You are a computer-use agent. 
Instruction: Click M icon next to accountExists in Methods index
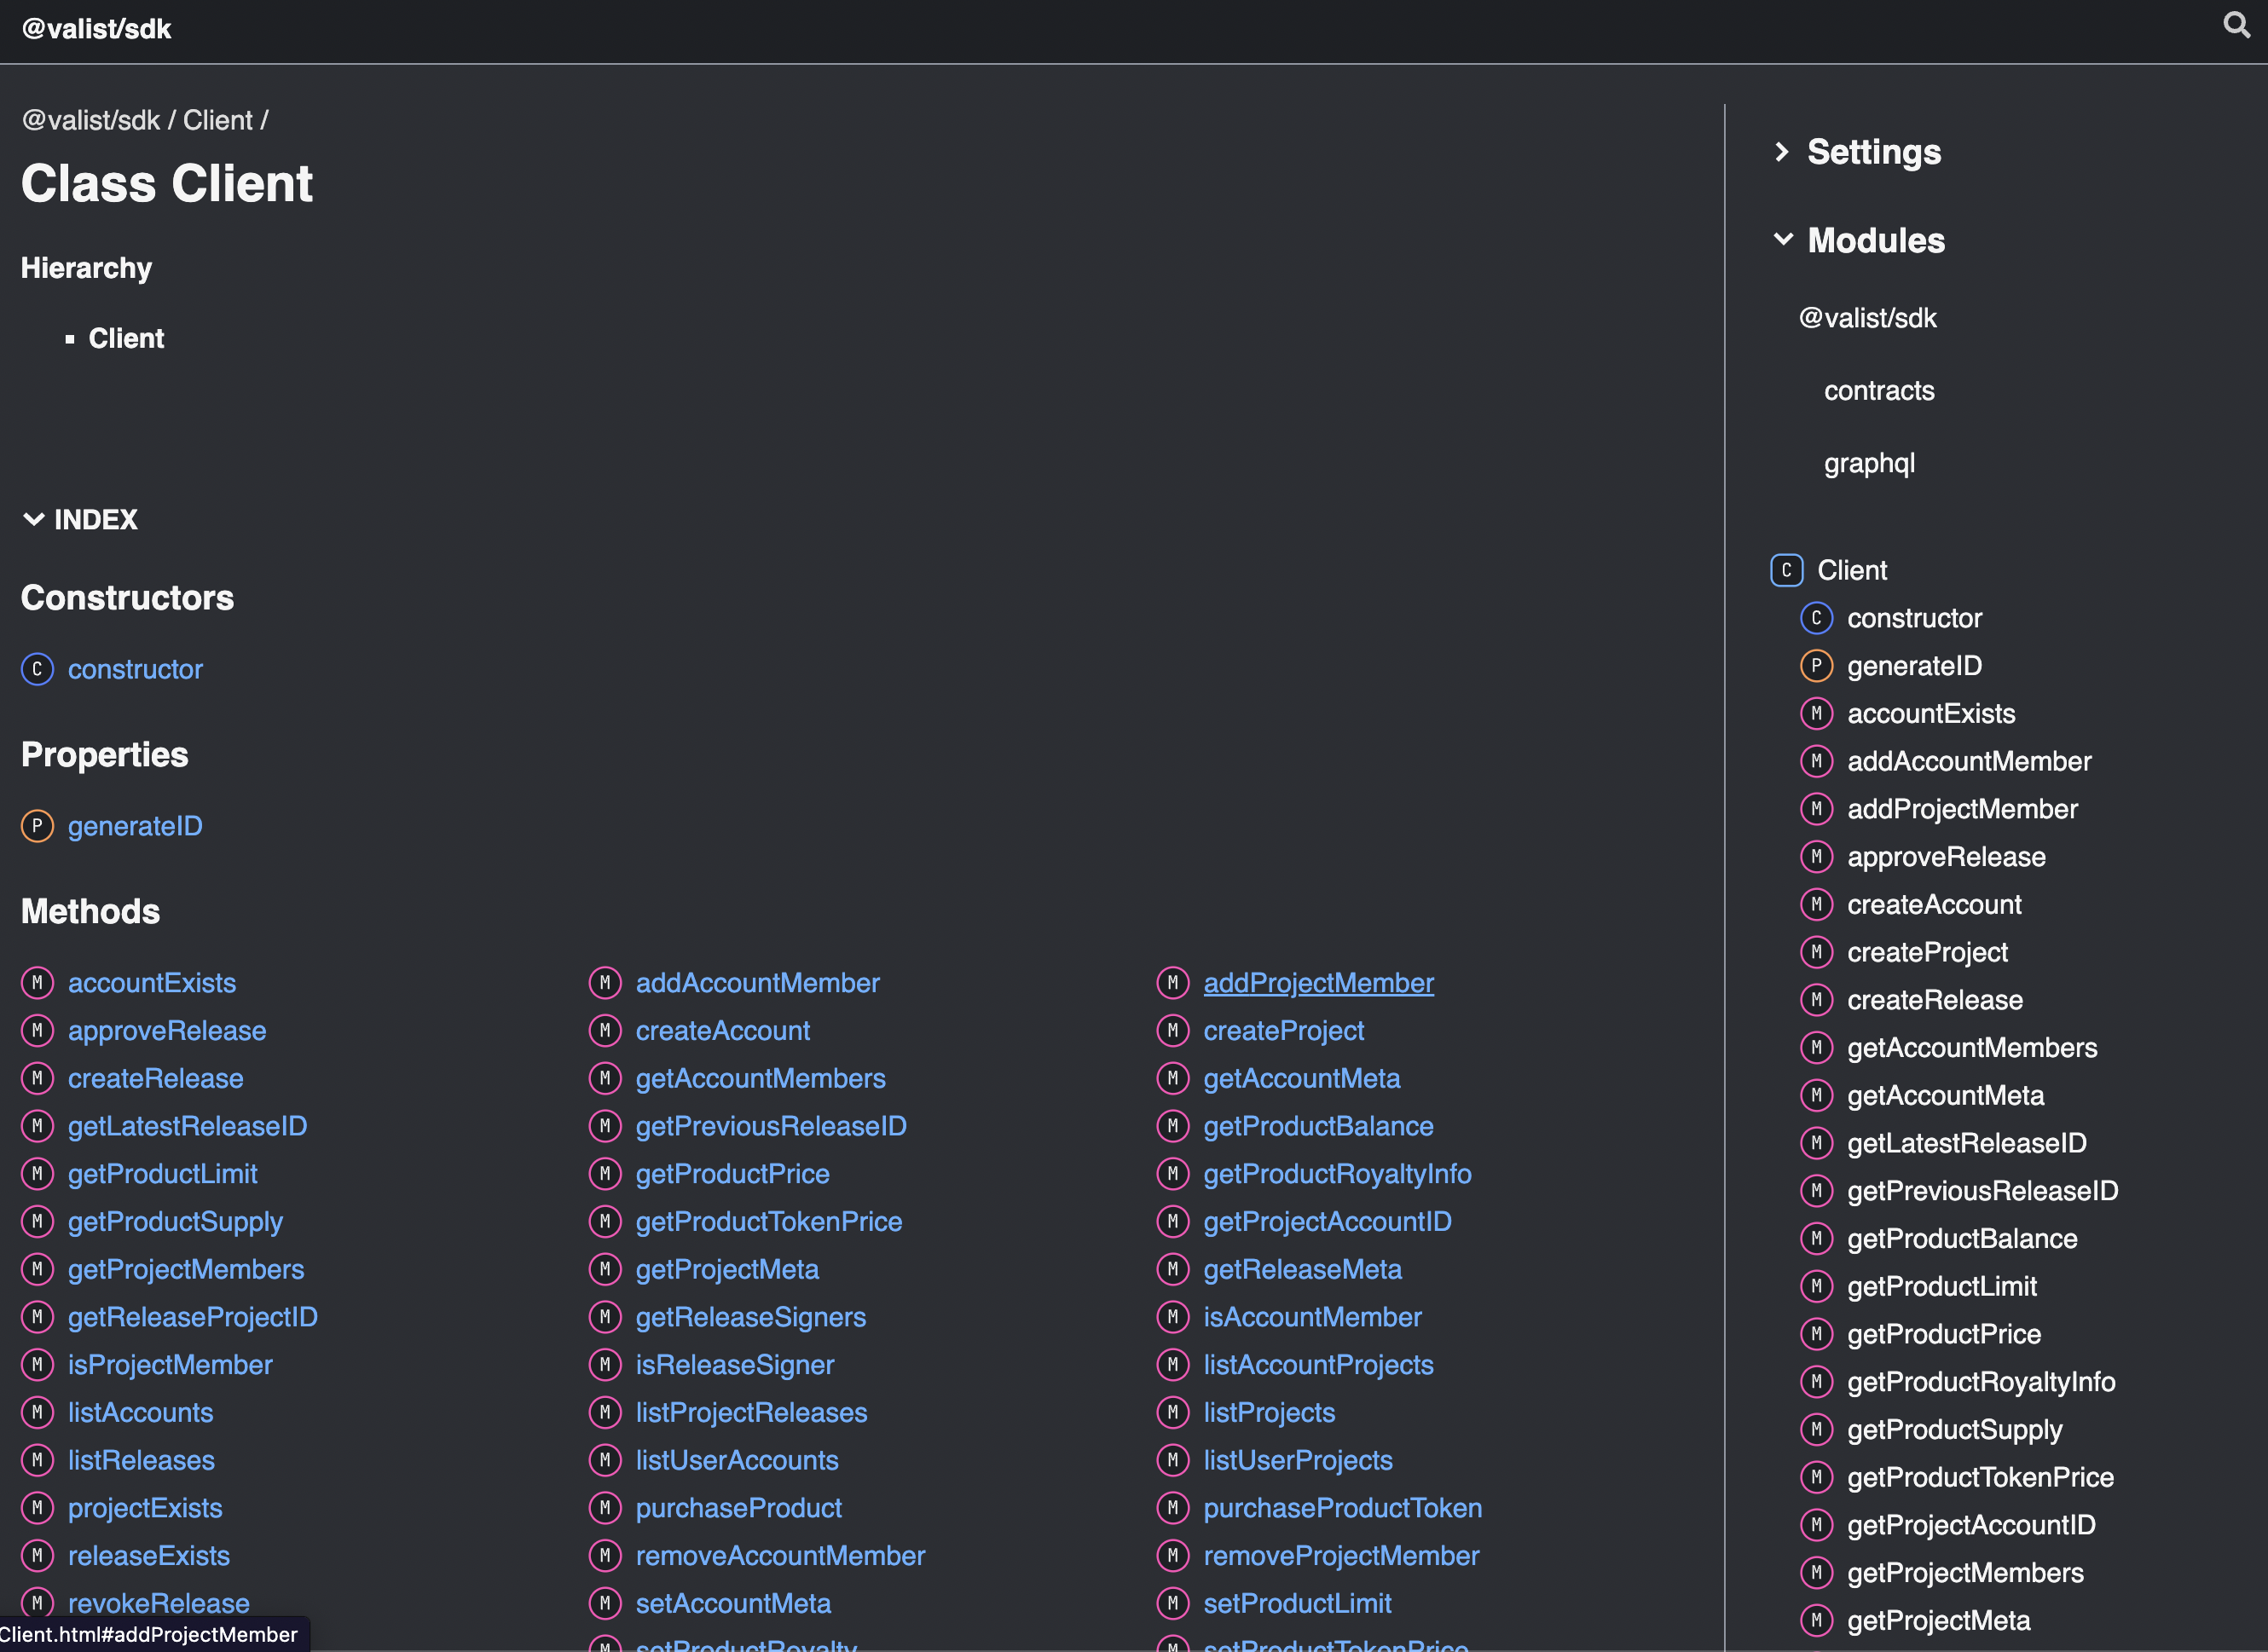37,983
